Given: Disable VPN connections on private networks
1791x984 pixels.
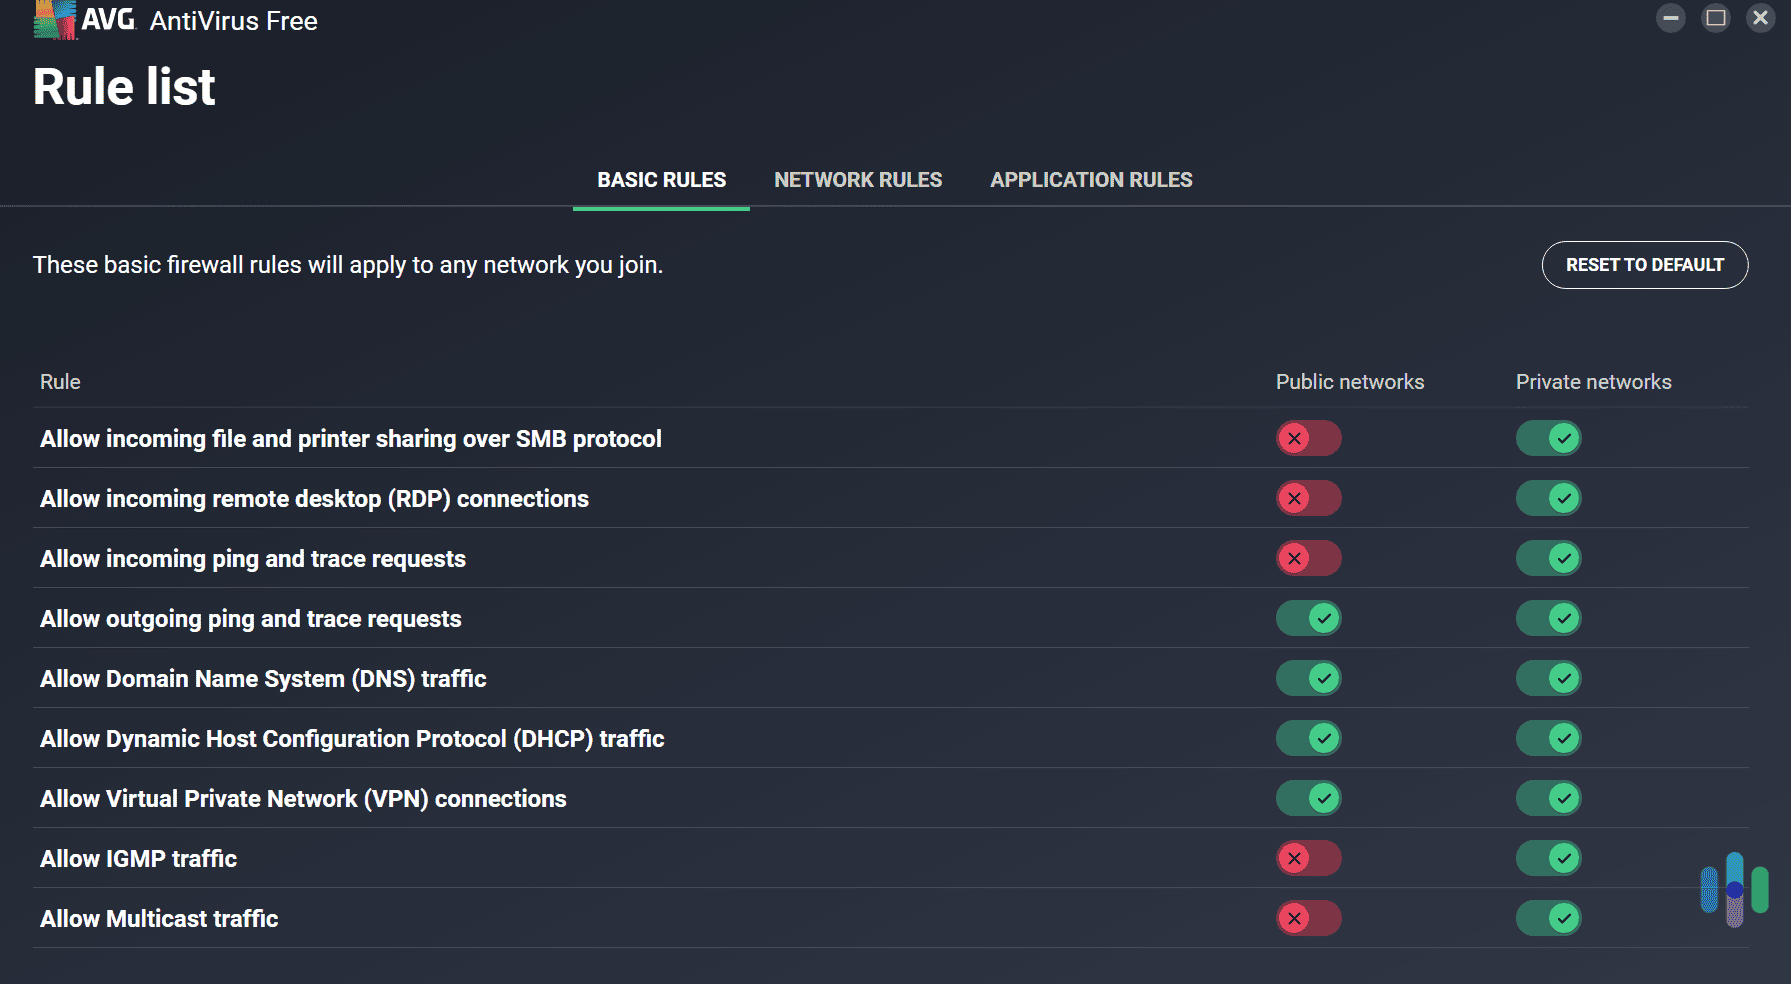Looking at the screenshot, I should click(x=1548, y=798).
